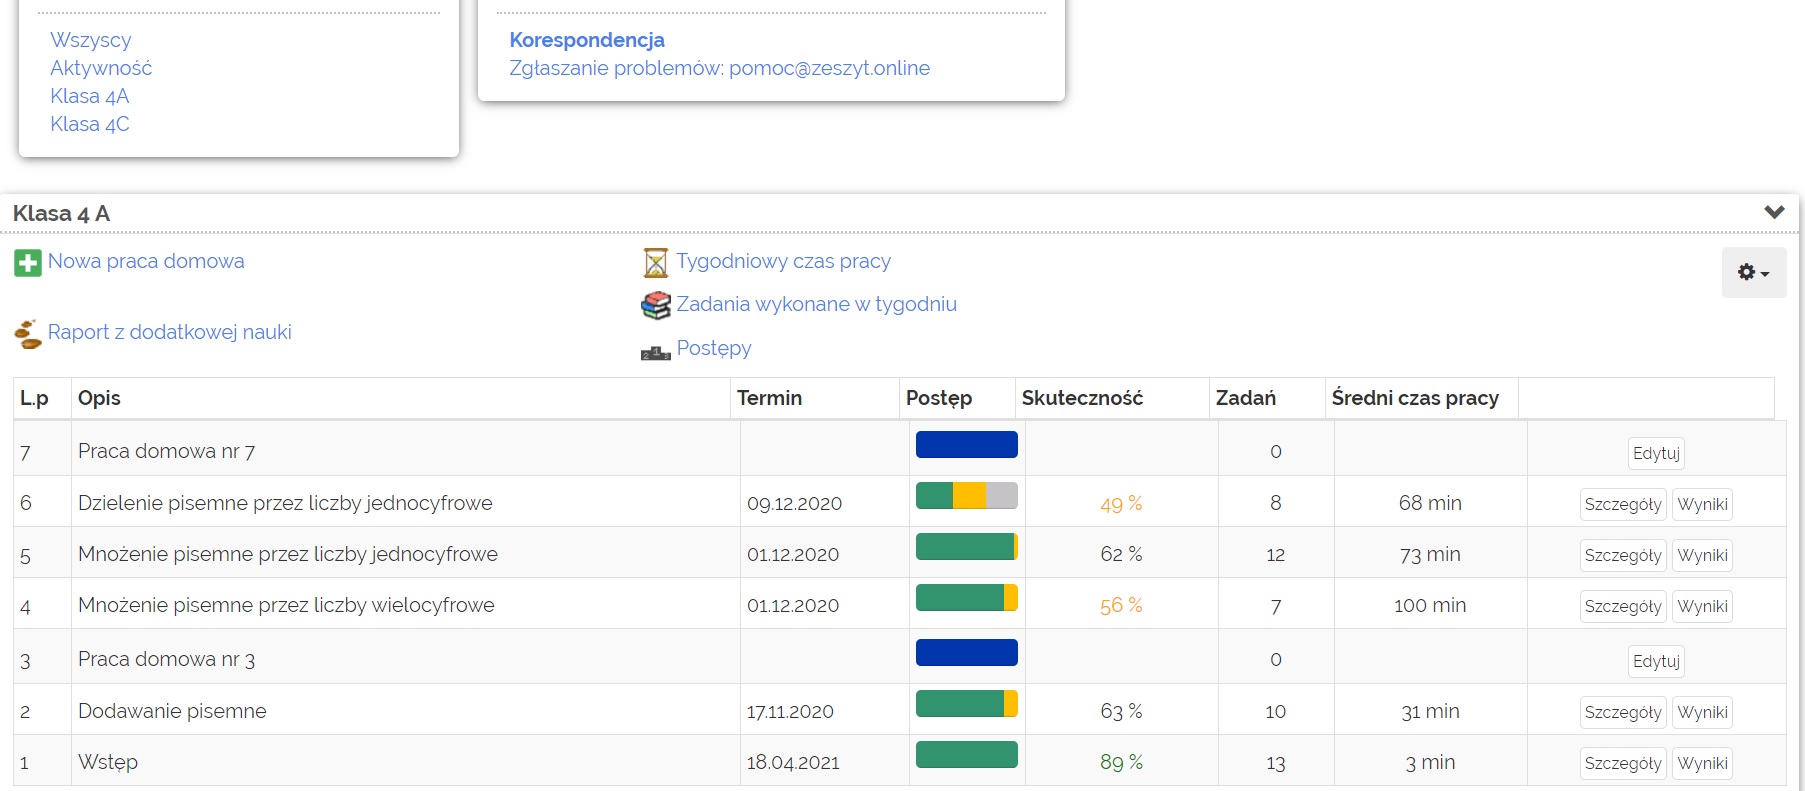Open the Klasa 4C link
The height and width of the screenshot is (791, 1805).
(x=90, y=124)
